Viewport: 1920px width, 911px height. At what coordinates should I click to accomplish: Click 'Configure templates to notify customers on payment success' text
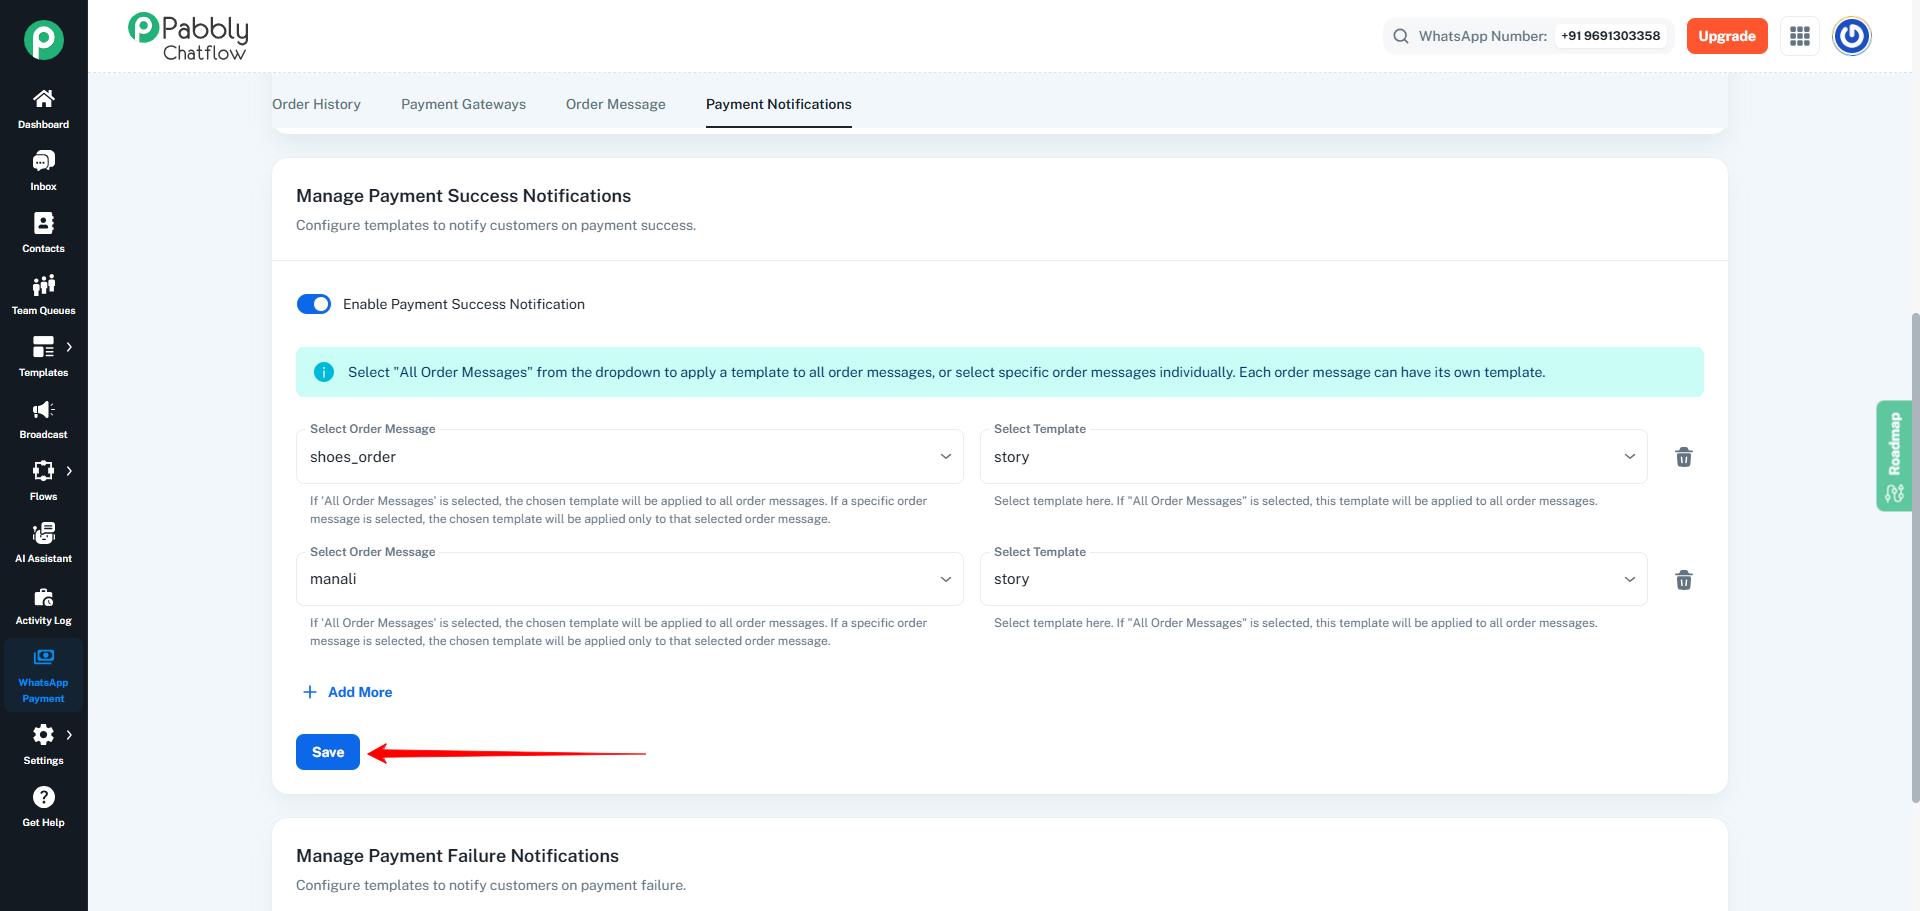[x=496, y=225]
